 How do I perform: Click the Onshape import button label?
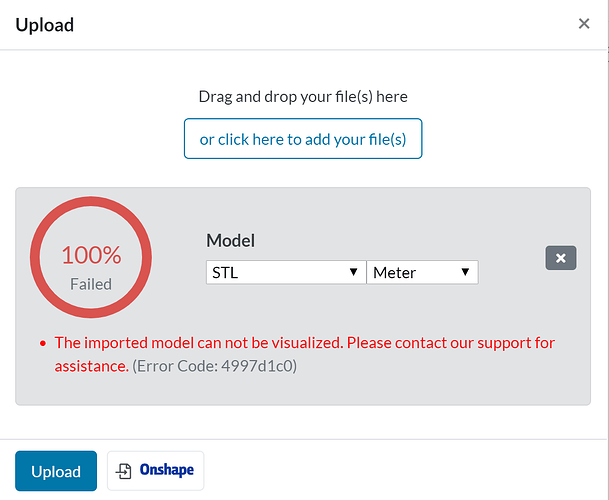tap(167, 469)
